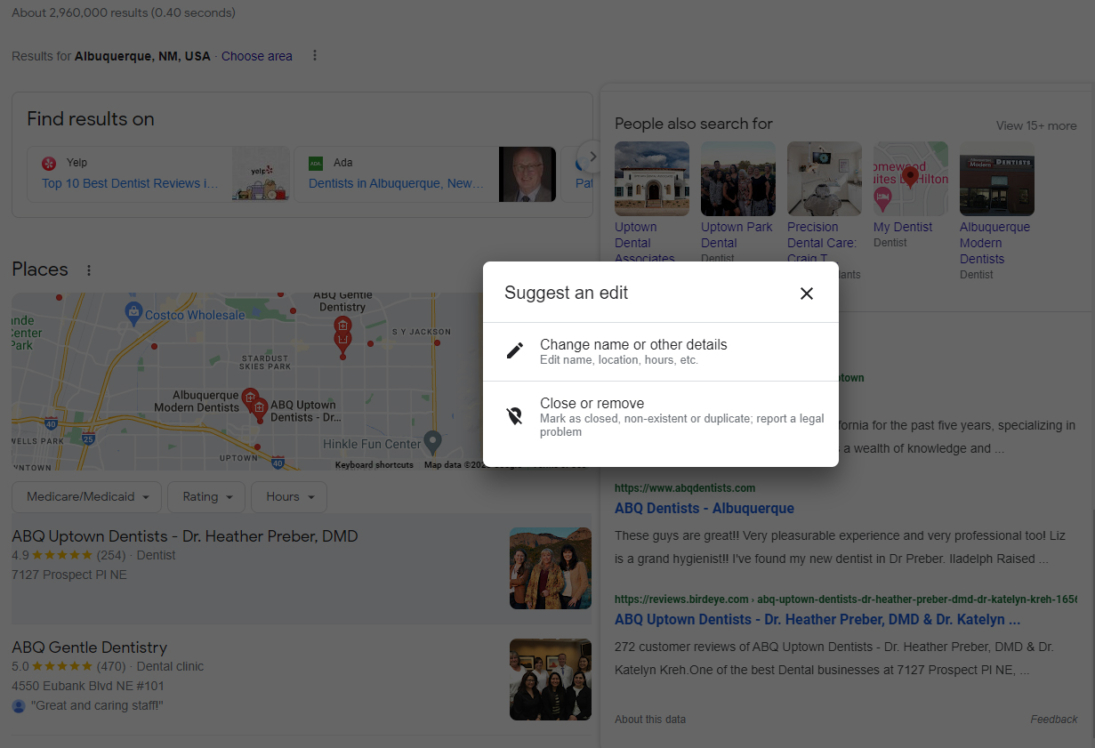Click the pencil icon to change name details
This screenshot has width=1095, height=748.
click(x=515, y=351)
